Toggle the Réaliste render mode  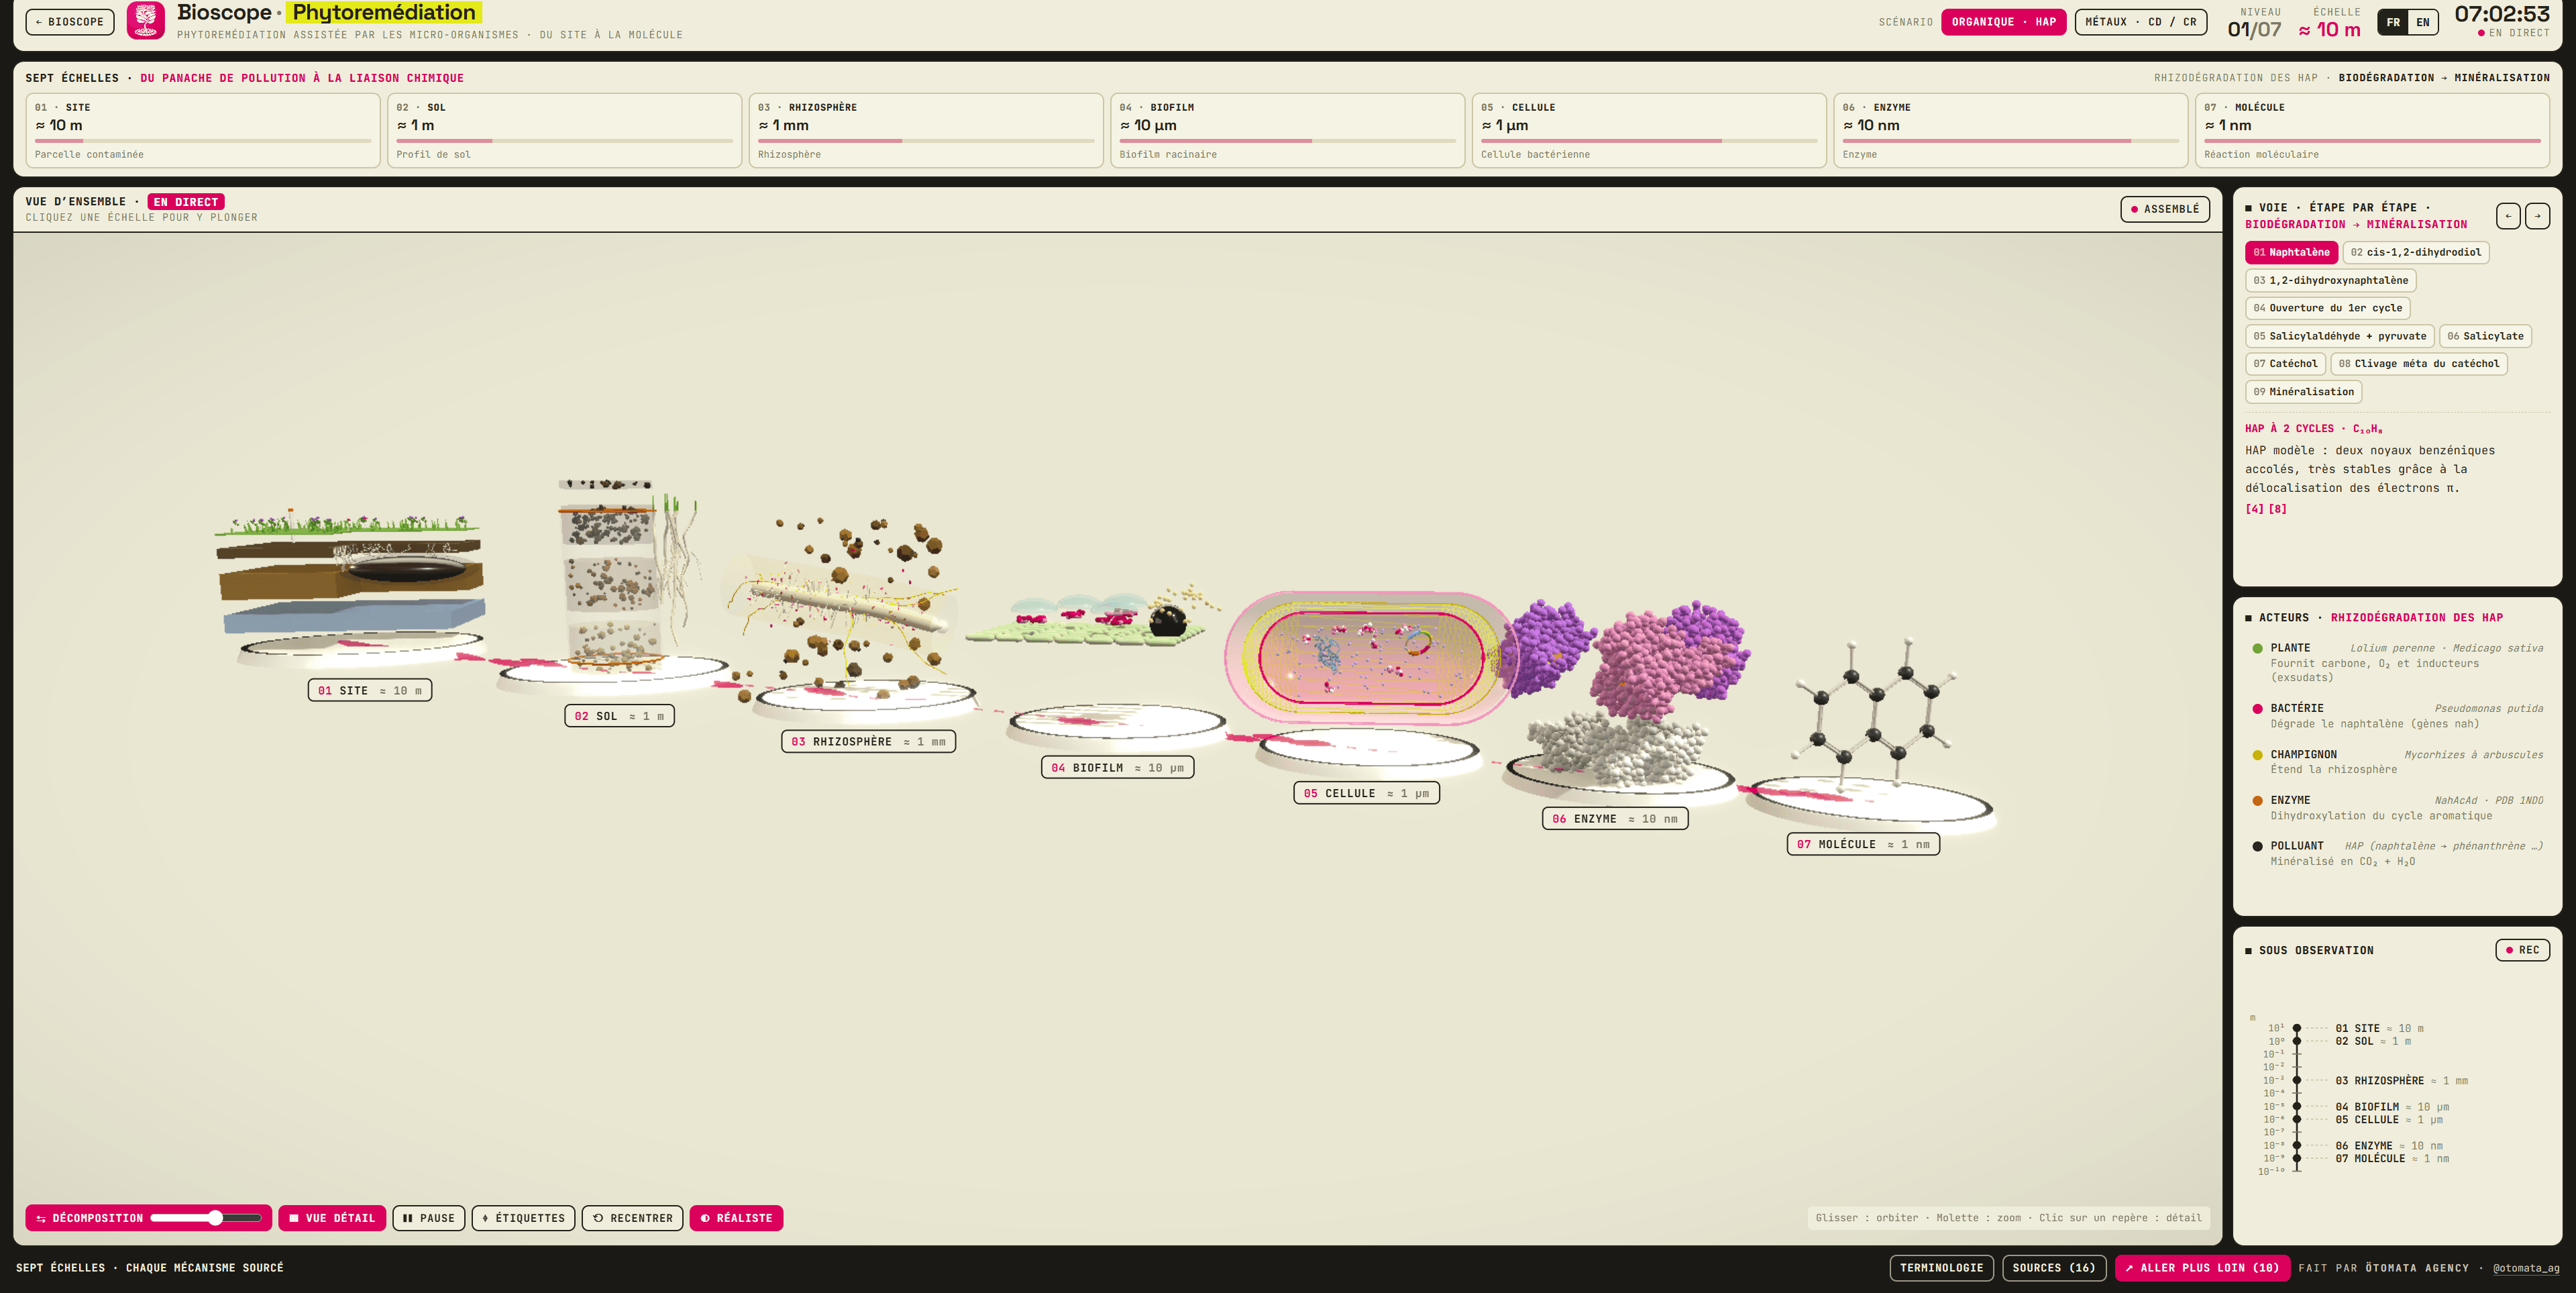[736, 1218]
